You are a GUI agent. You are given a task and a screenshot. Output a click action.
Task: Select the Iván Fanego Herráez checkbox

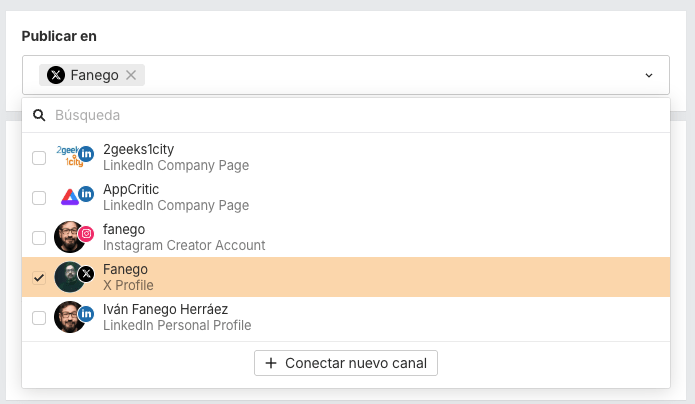tap(39, 318)
